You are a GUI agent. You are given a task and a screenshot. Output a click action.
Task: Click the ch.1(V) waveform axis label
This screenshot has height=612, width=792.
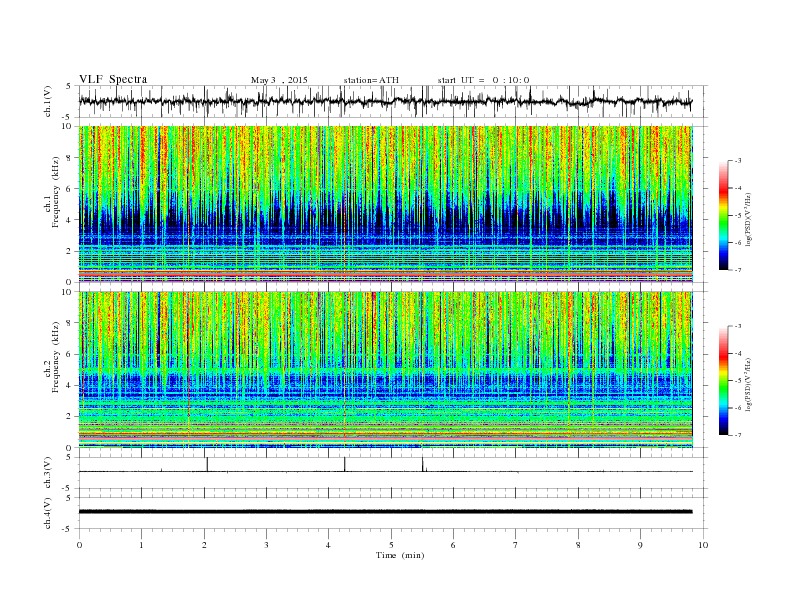coord(48,103)
